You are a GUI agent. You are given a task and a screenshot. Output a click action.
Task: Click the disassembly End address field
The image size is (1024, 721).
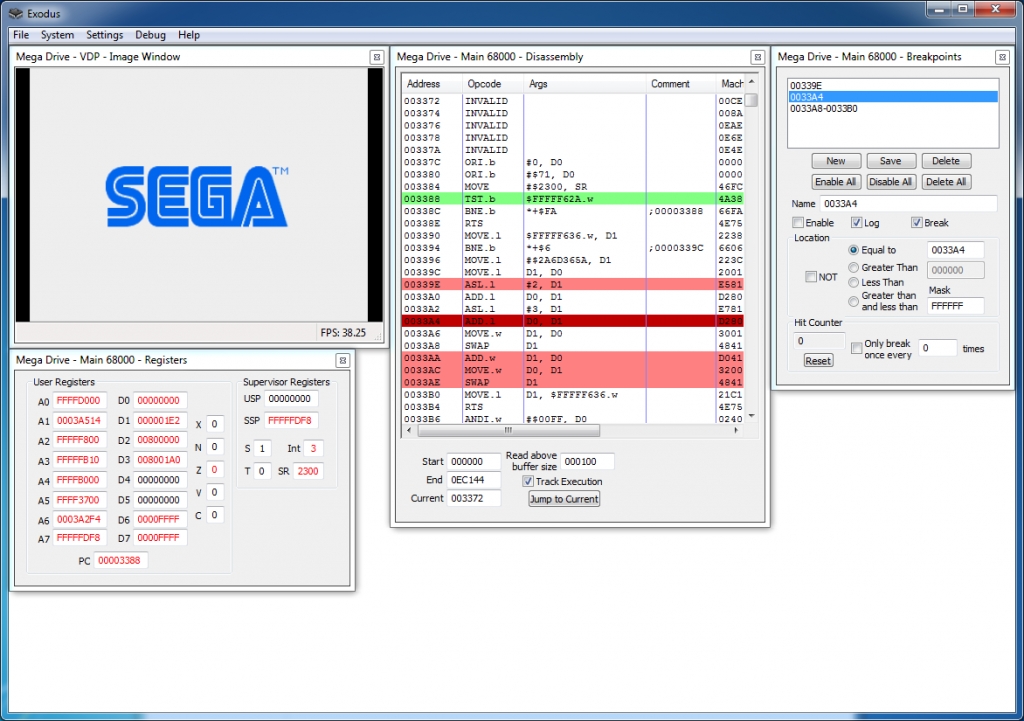[x=473, y=480]
